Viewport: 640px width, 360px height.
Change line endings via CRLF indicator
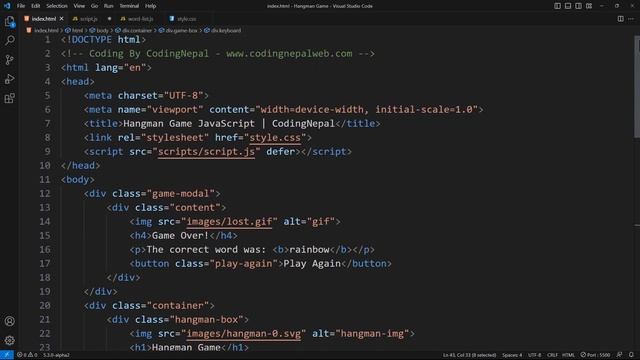[x=552, y=355]
